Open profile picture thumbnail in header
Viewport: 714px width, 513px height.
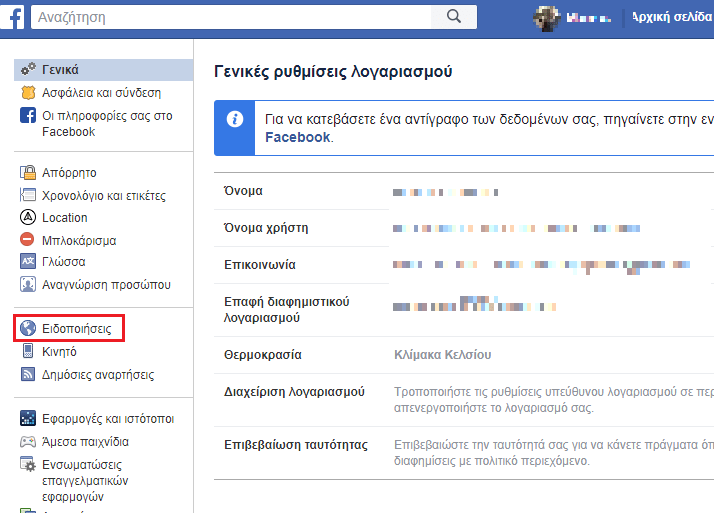point(546,18)
